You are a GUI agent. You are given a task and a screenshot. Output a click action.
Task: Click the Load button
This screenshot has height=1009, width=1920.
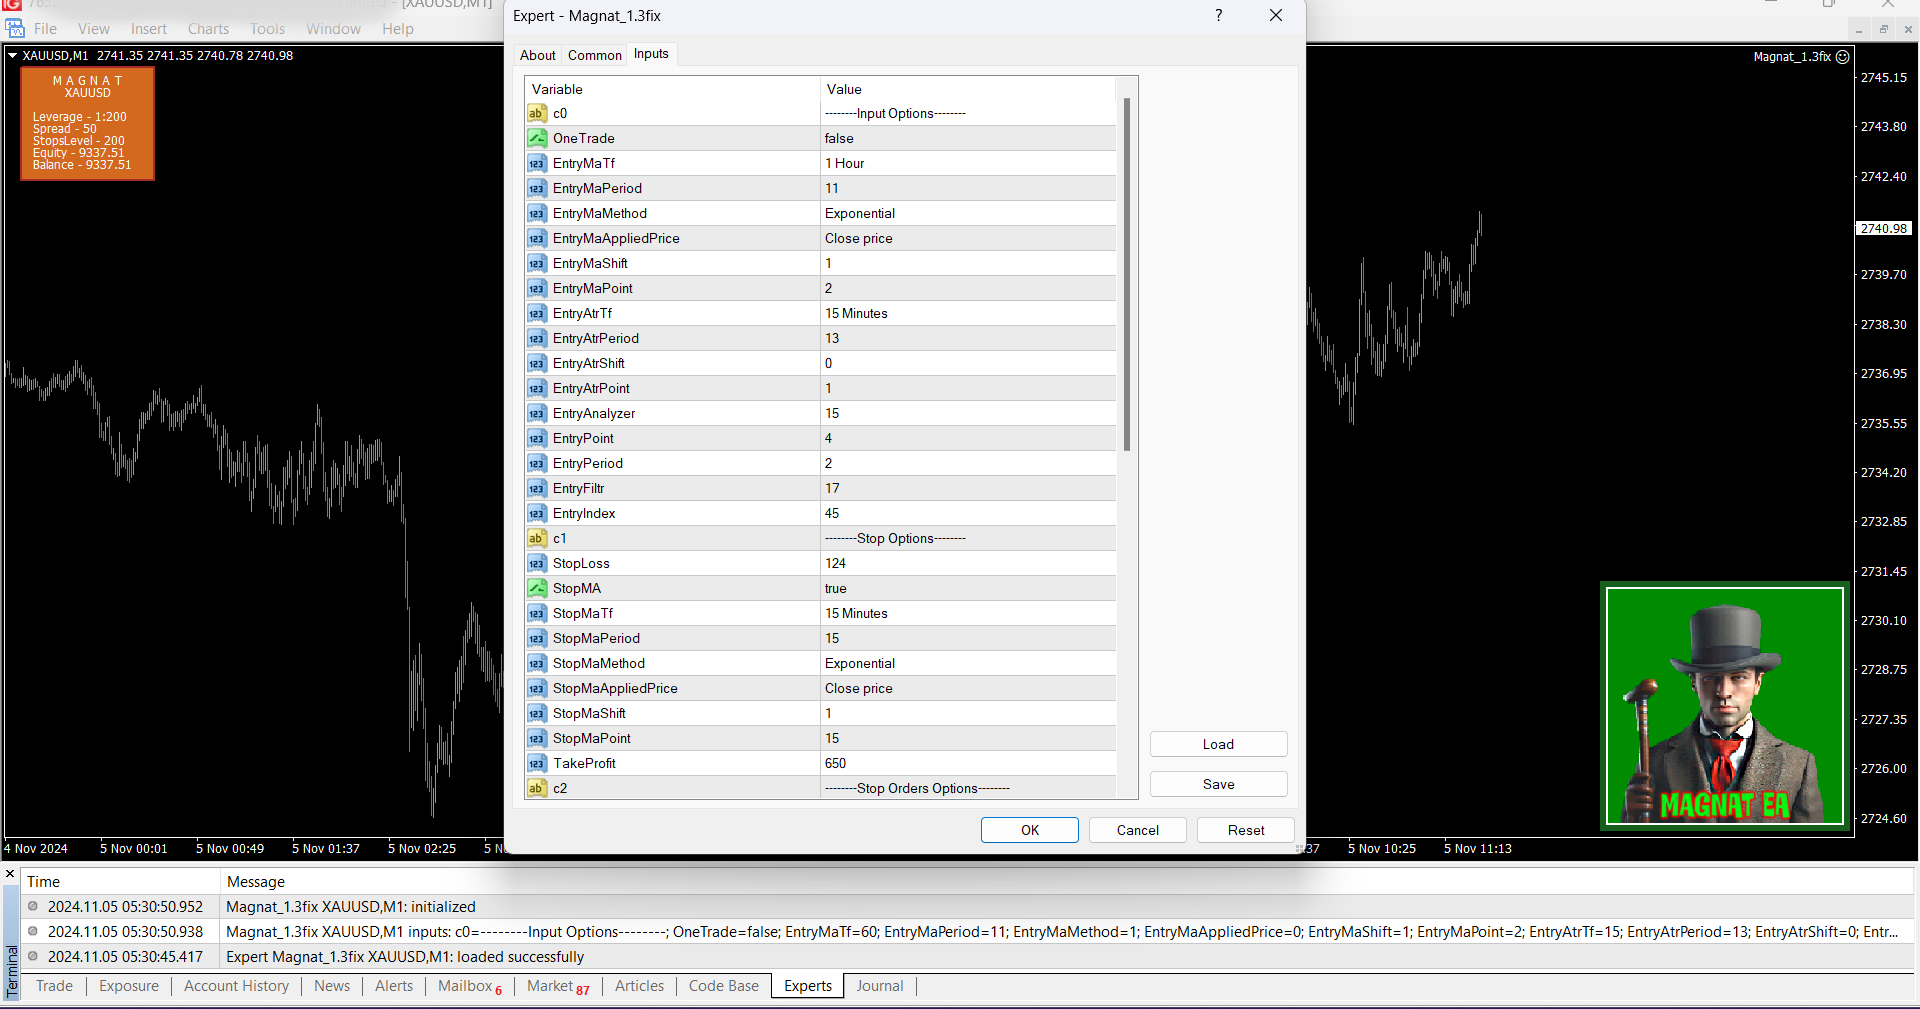point(1217,744)
